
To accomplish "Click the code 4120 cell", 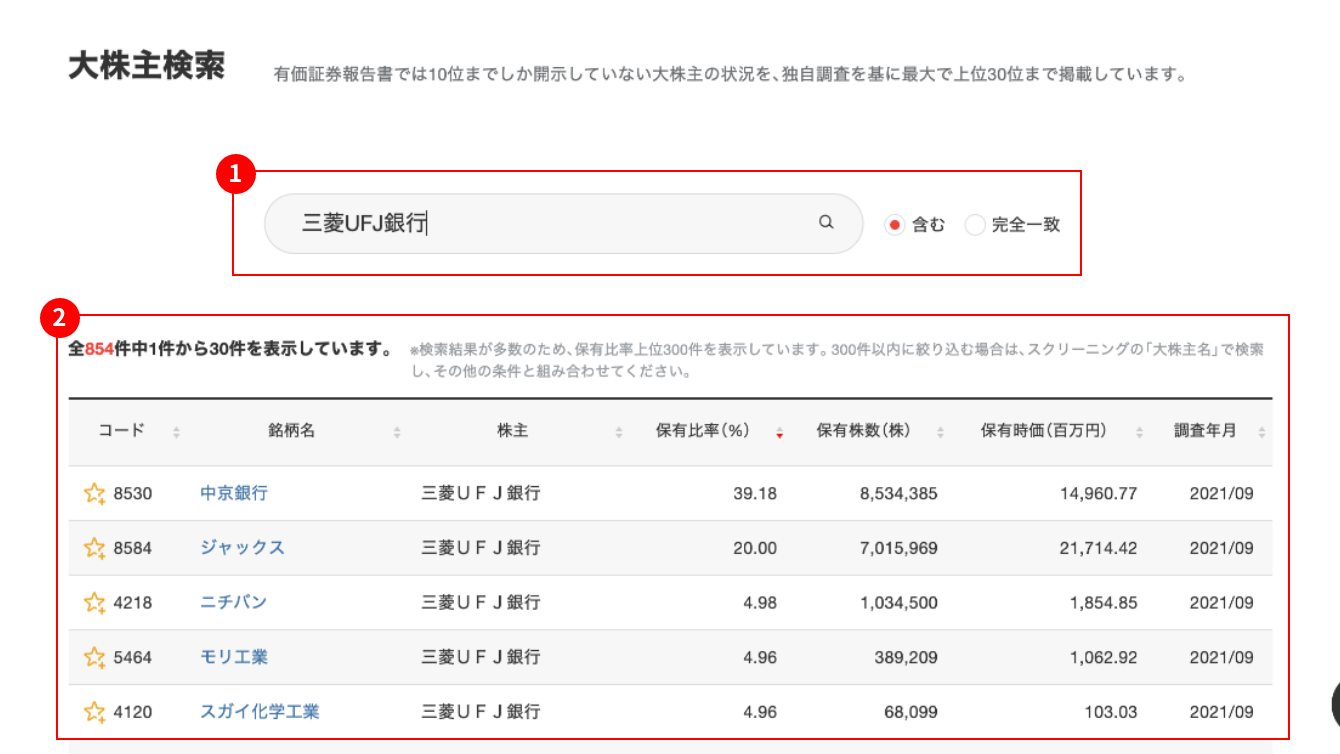I will click(x=133, y=712).
